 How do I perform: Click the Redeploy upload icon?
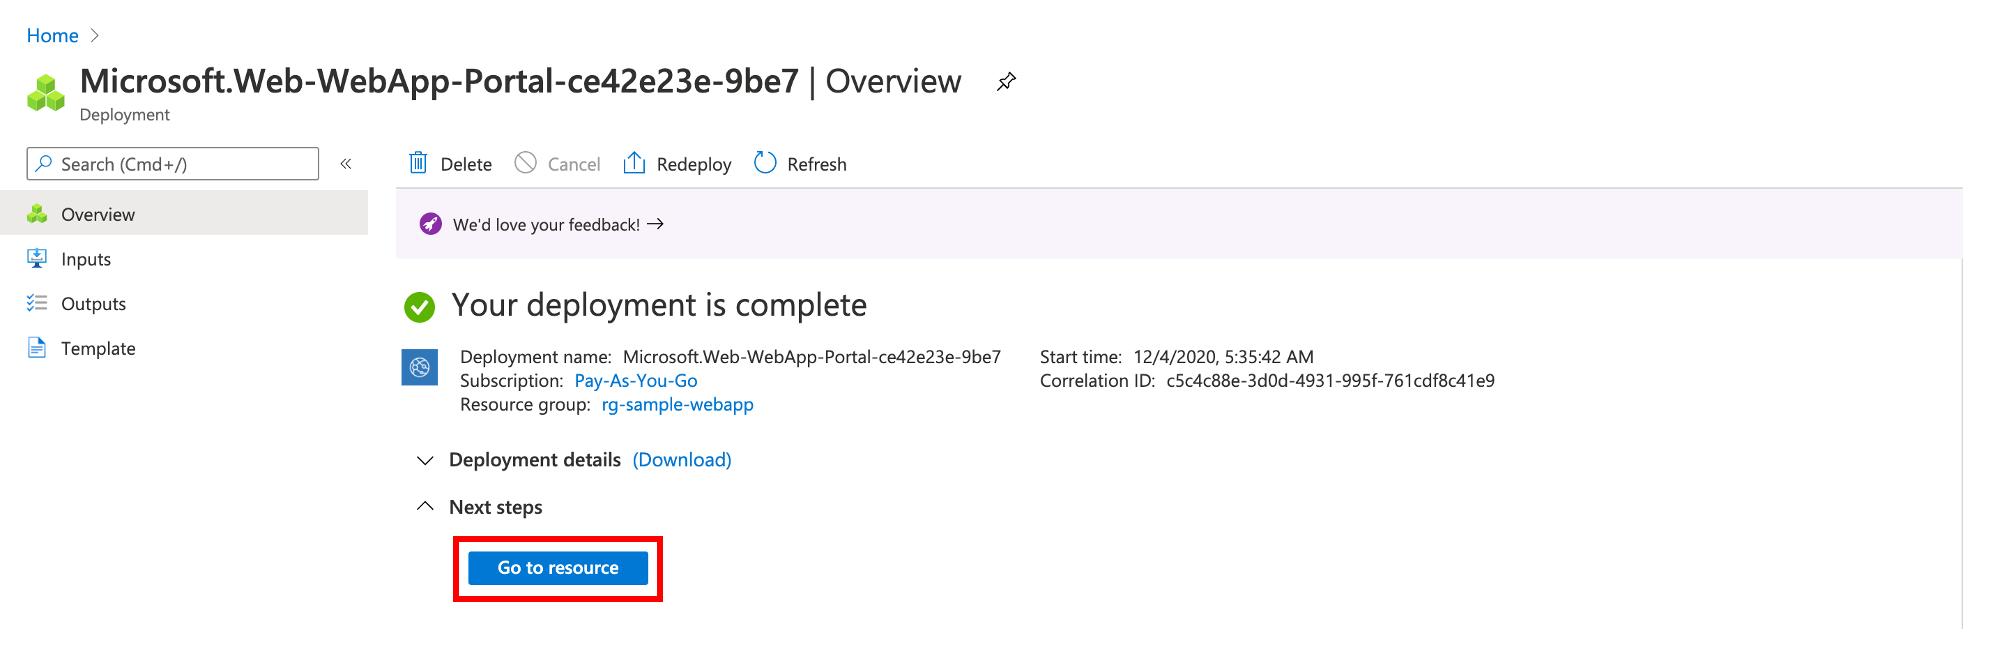(x=634, y=163)
